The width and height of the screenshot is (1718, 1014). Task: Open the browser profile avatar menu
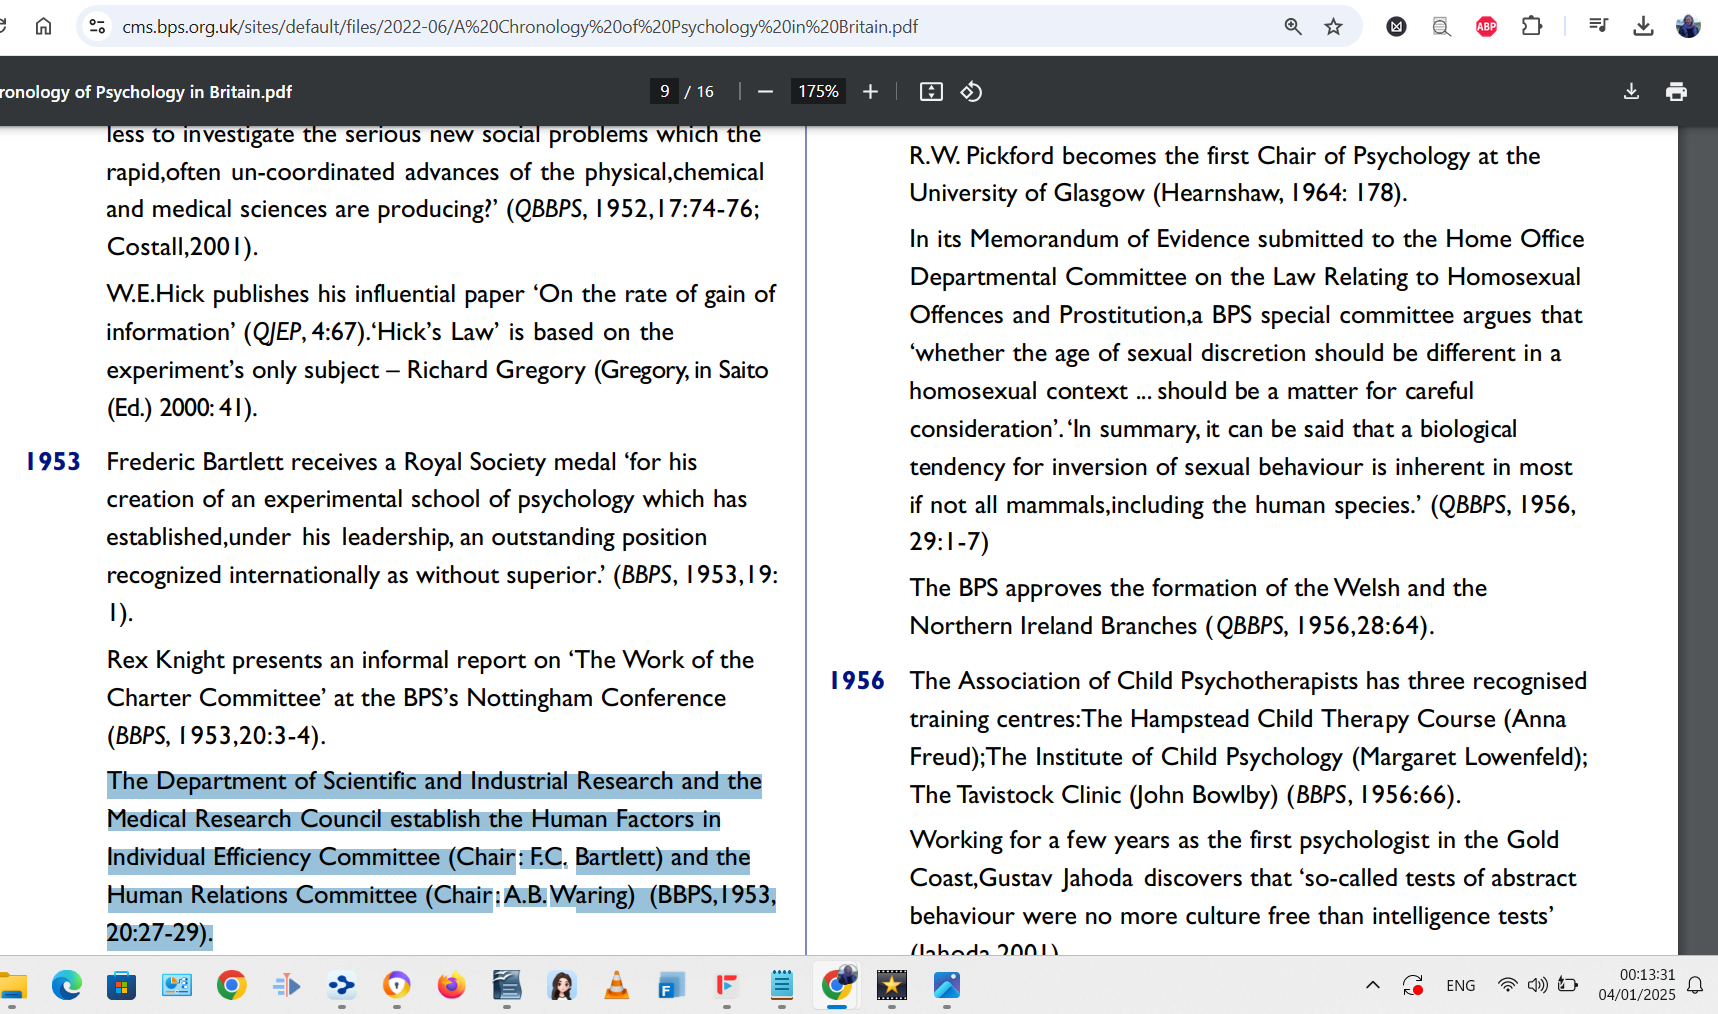1688,27
